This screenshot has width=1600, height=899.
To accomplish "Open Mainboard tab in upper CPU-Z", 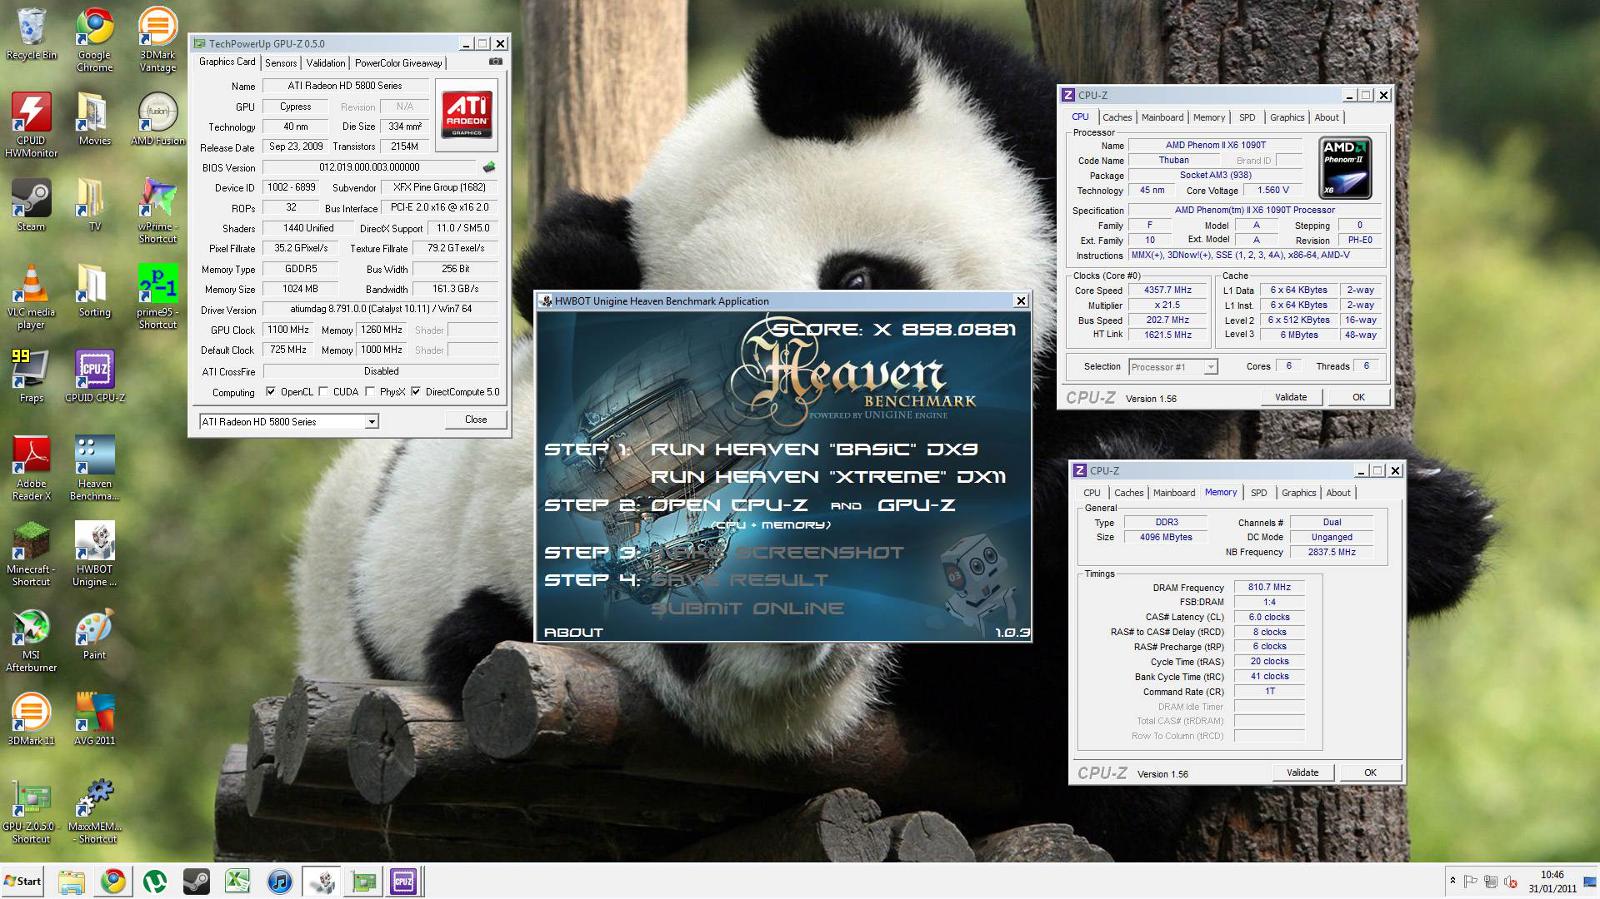I will click(x=1162, y=118).
